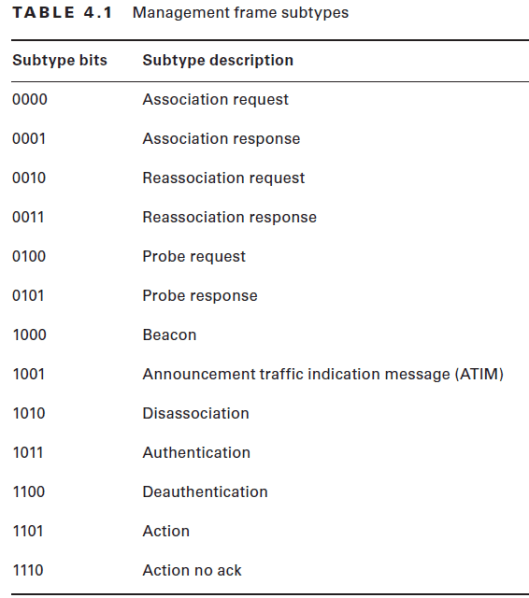Screen dimensions: 529x598
Task: Select the 'Reassociation response' description
Action: tap(230, 217)
